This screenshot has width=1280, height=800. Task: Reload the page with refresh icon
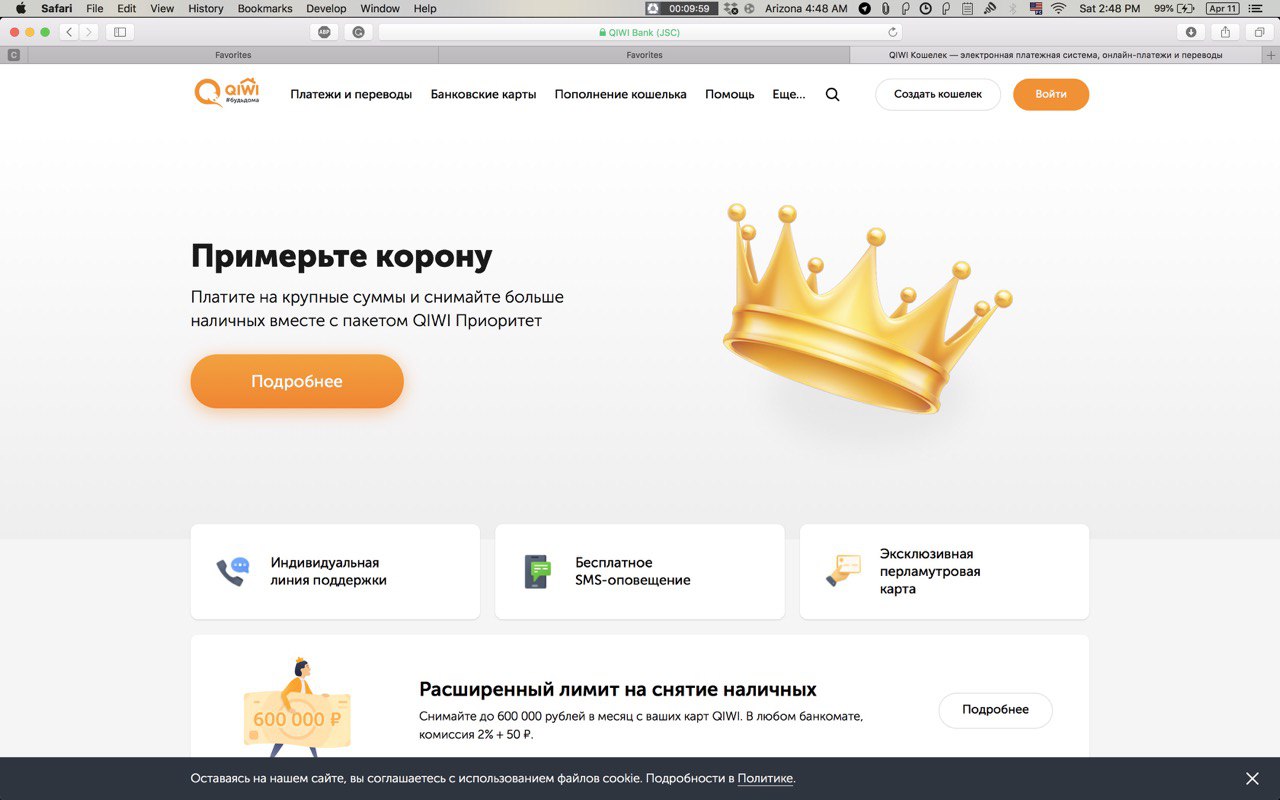tap(892, 32)
